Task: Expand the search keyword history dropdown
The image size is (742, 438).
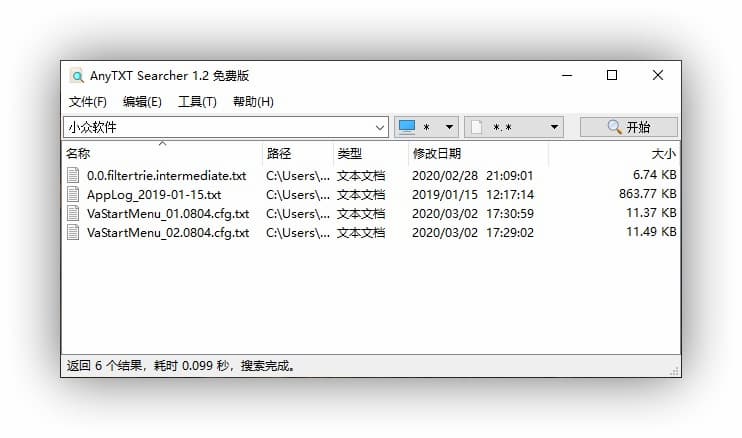Action: pyautogui.click(x=380, y=128)
